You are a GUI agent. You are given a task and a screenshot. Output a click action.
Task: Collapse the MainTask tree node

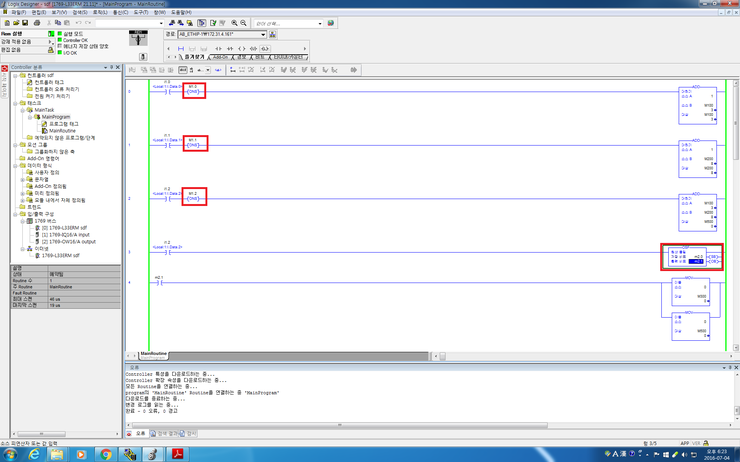tap(22, 110)
